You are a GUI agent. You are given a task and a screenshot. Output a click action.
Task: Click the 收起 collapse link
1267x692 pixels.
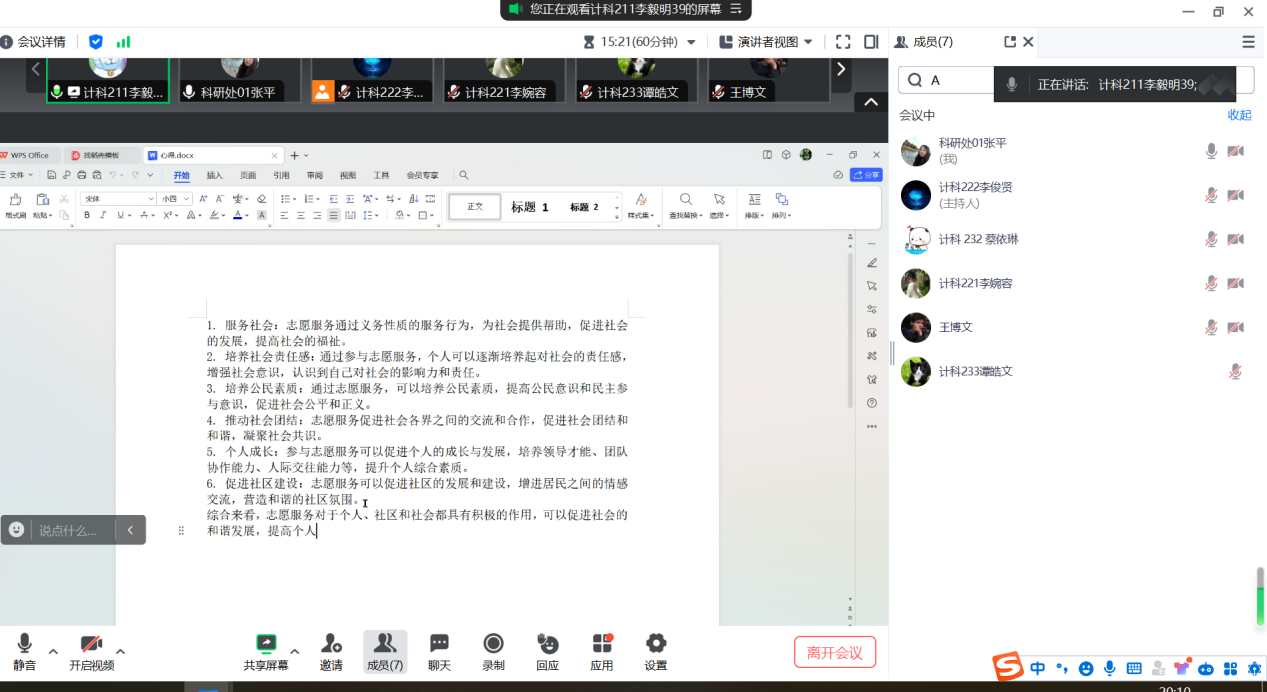[1239, 115]
